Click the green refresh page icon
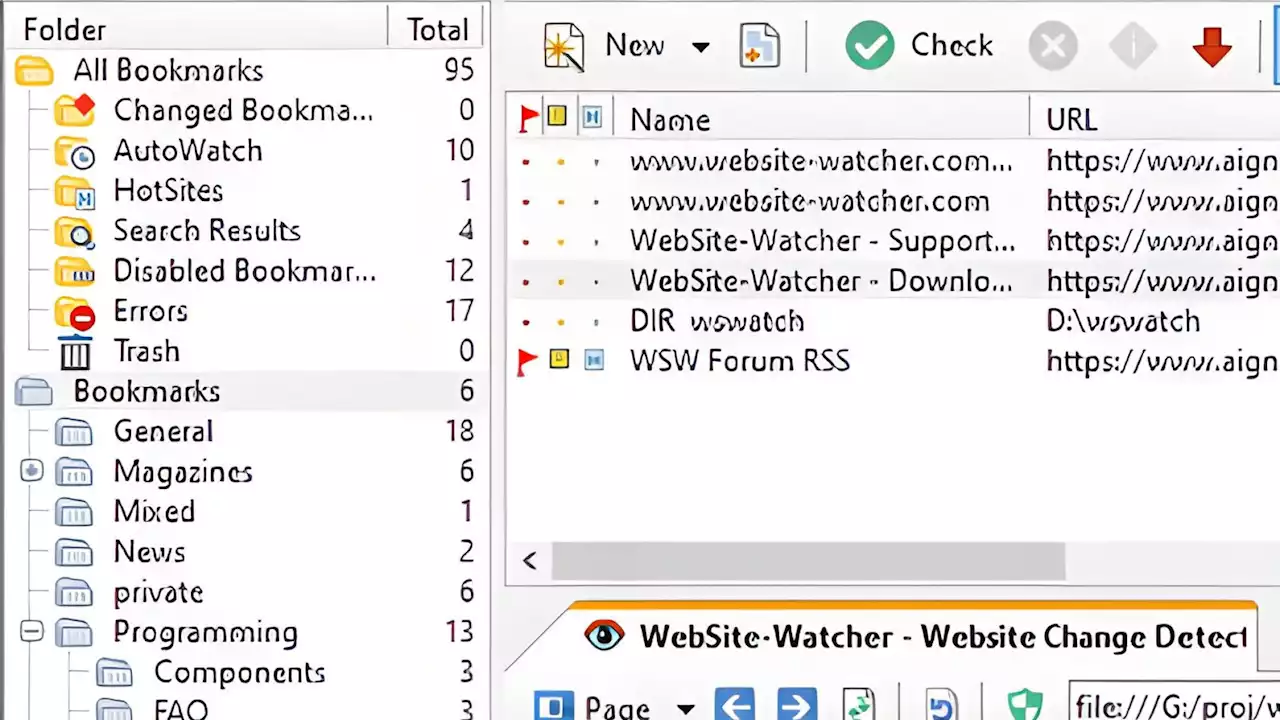Viewport: 1280px width, 720px height. click(859, 706)
